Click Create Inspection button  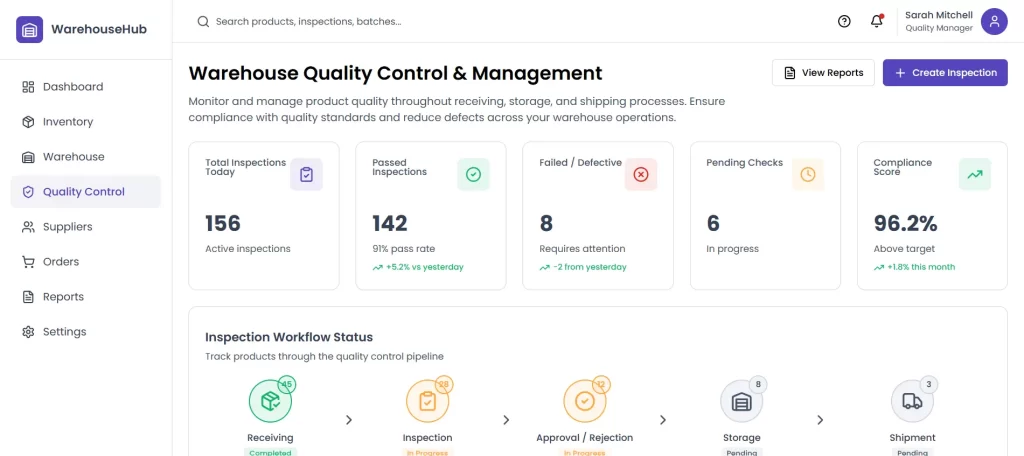tap(945, 73)
